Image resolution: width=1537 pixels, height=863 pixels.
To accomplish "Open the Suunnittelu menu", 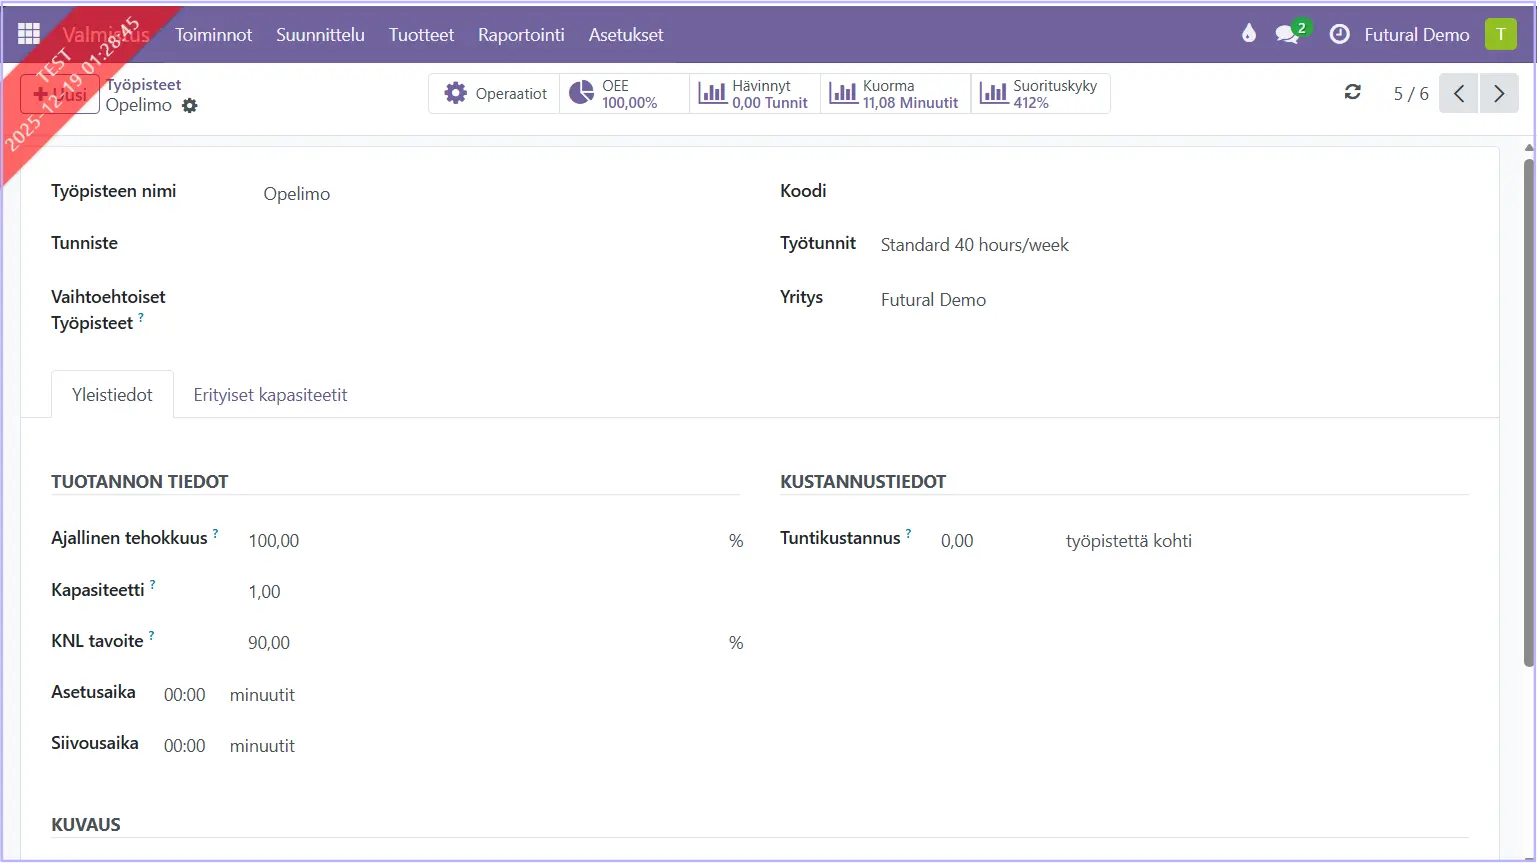I will 320,35.
